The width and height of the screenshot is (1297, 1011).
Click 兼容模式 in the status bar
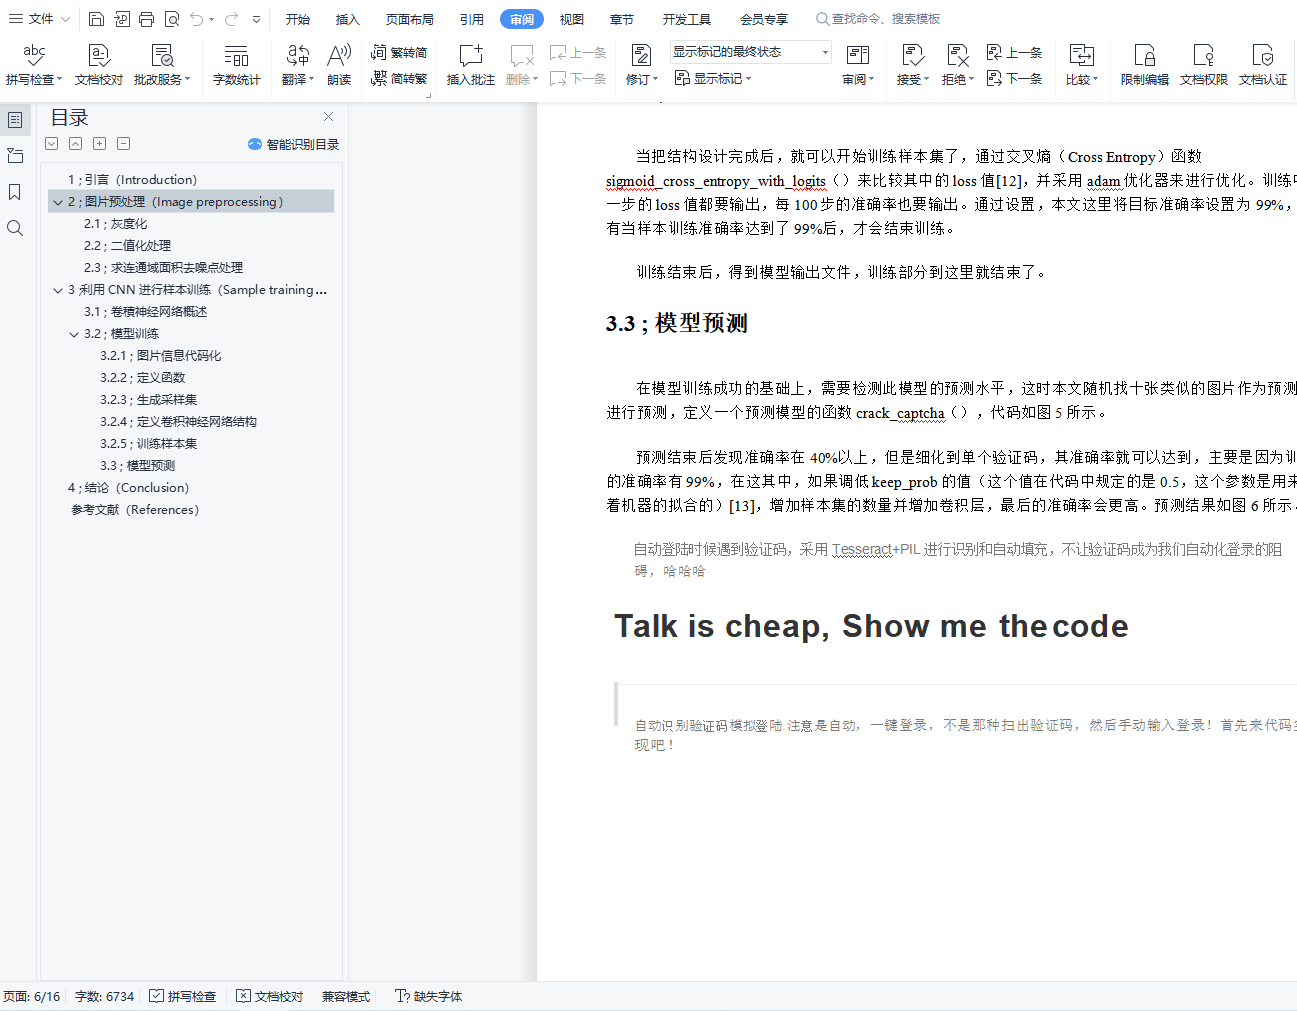pos(345,996)
